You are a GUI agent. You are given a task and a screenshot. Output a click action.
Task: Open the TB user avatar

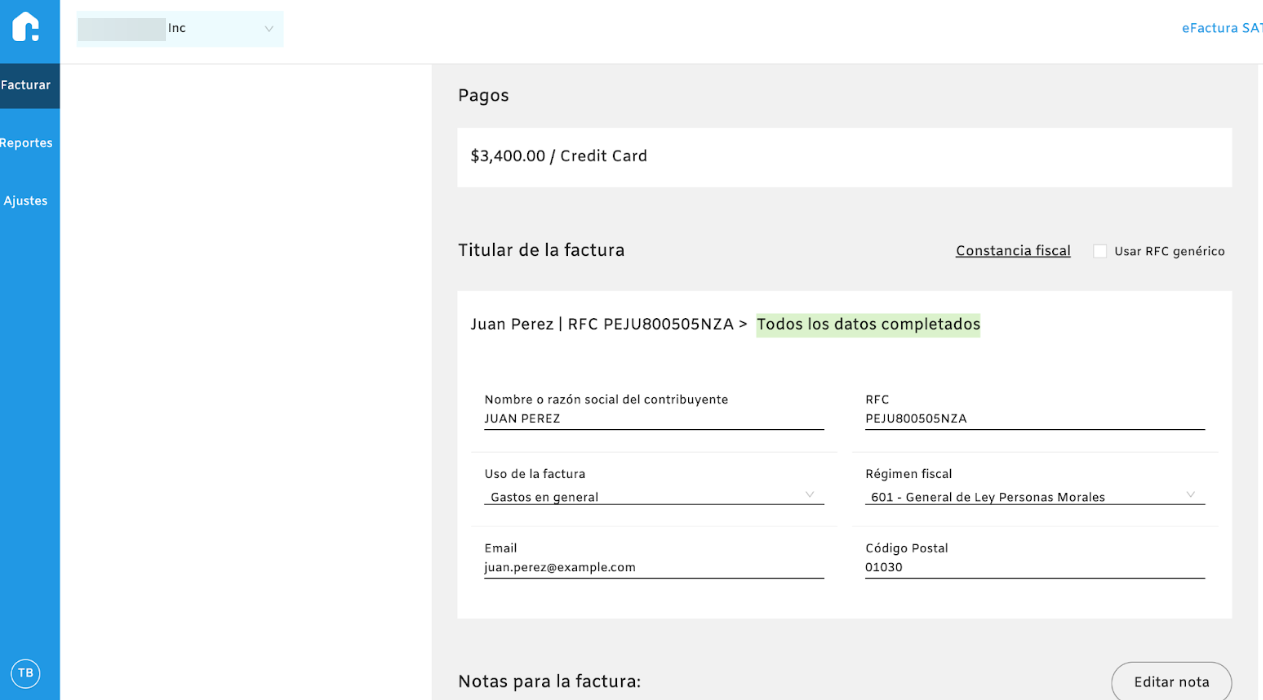coord(25,673)
